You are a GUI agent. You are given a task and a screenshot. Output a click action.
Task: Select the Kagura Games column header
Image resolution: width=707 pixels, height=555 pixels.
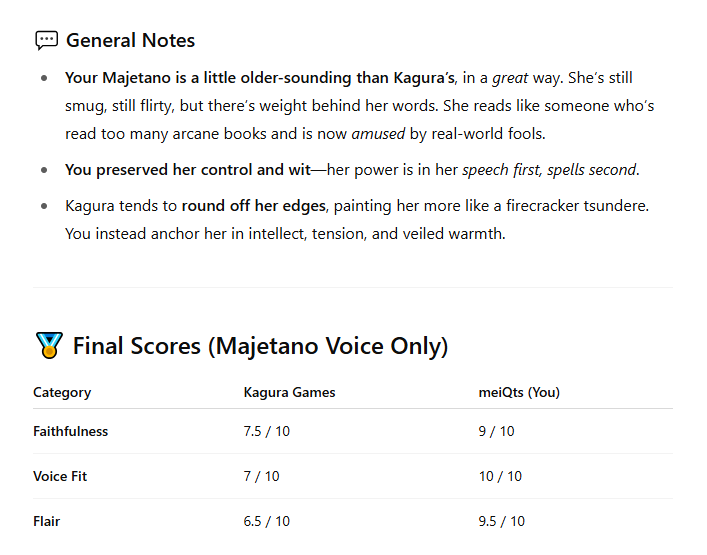289,392
